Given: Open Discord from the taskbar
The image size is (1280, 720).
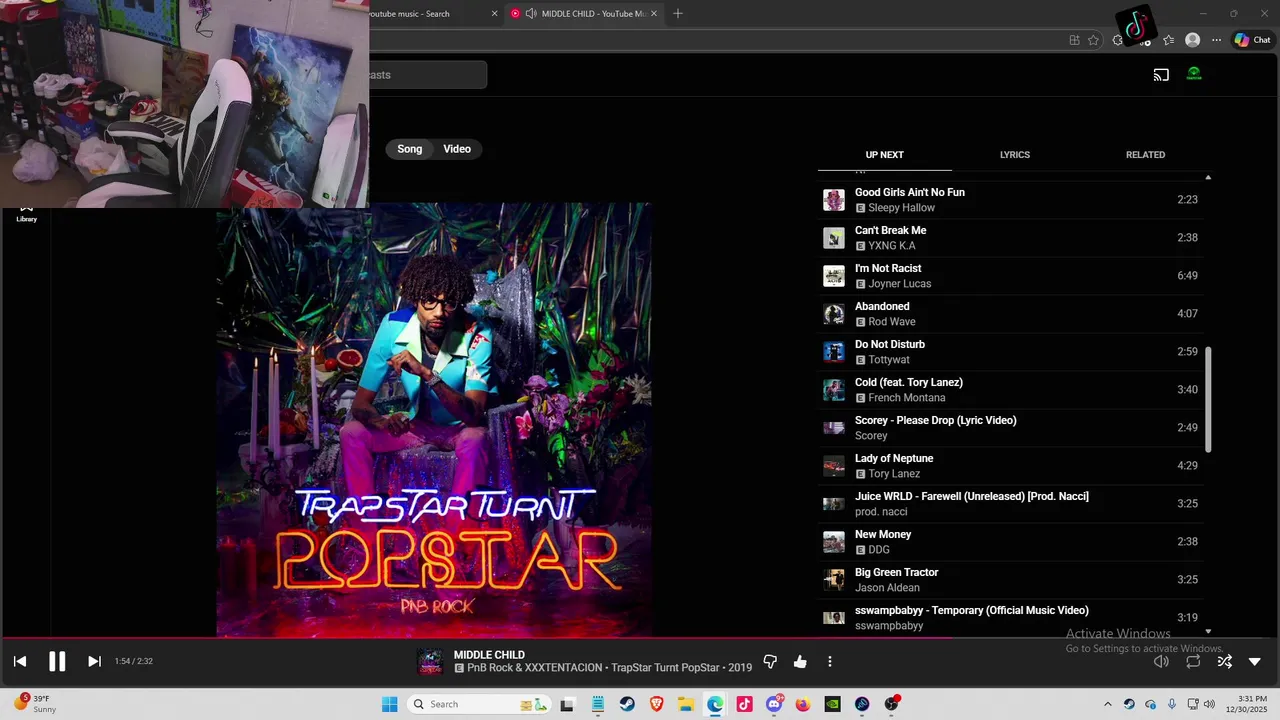Looking at the screenshot, I should [x=774, y=704].
